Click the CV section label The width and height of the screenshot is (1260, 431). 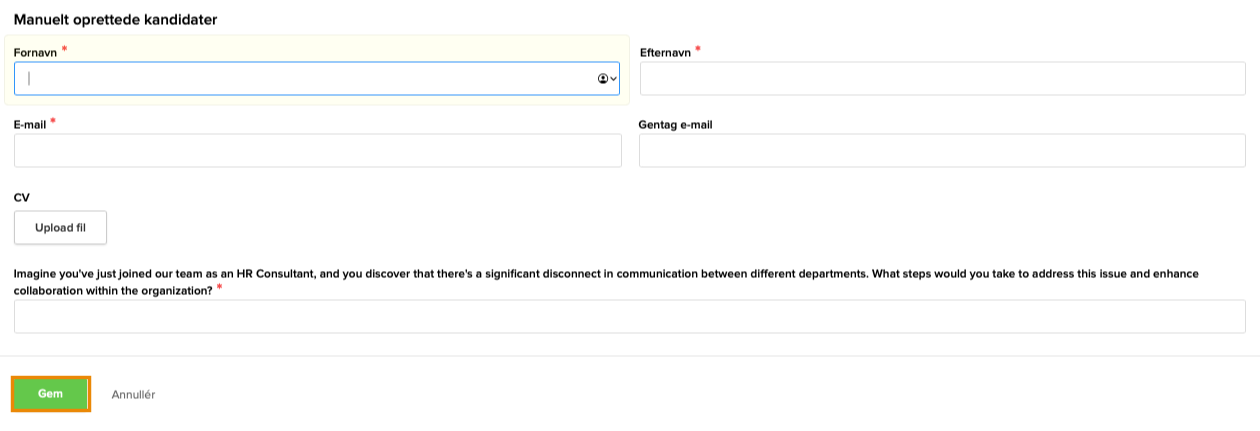click(22, 198)
